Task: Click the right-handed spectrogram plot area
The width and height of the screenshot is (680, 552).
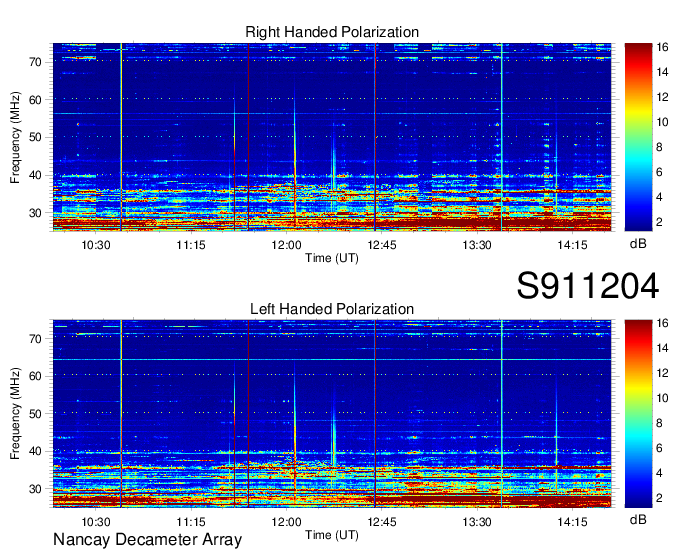Action: coord(332,137)
